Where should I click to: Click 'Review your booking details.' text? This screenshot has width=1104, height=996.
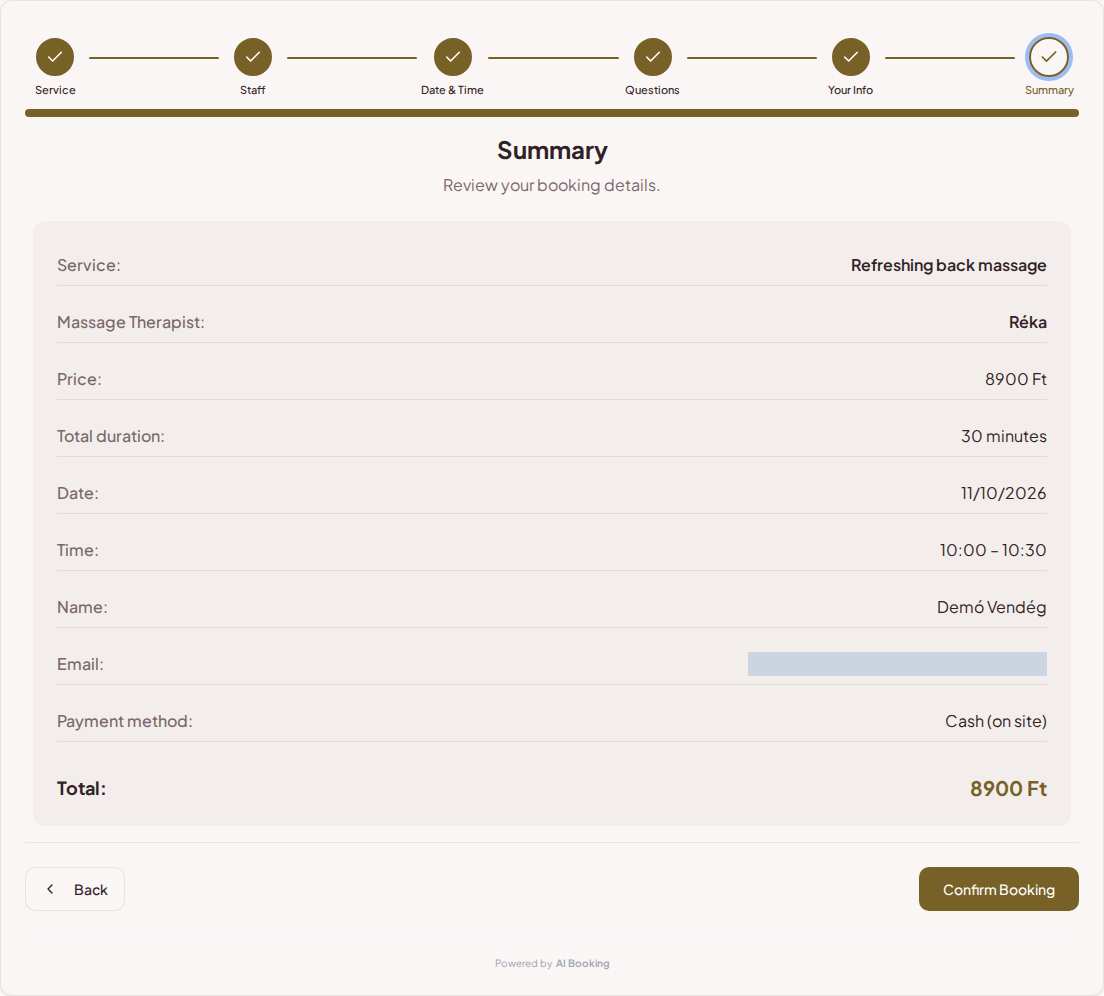pyautogui.click(x=551, y=185)
